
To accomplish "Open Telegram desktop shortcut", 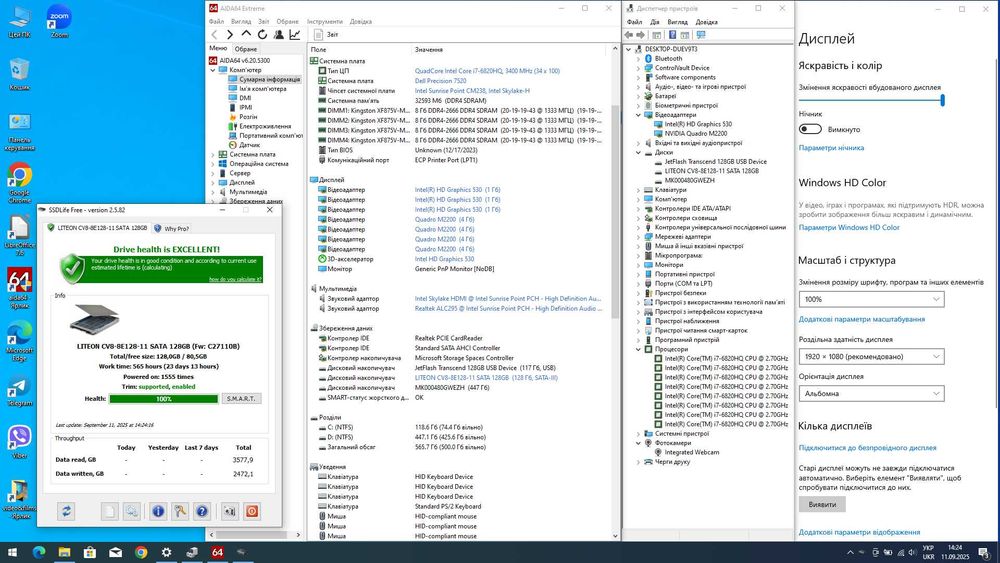I will click(19, 391).
